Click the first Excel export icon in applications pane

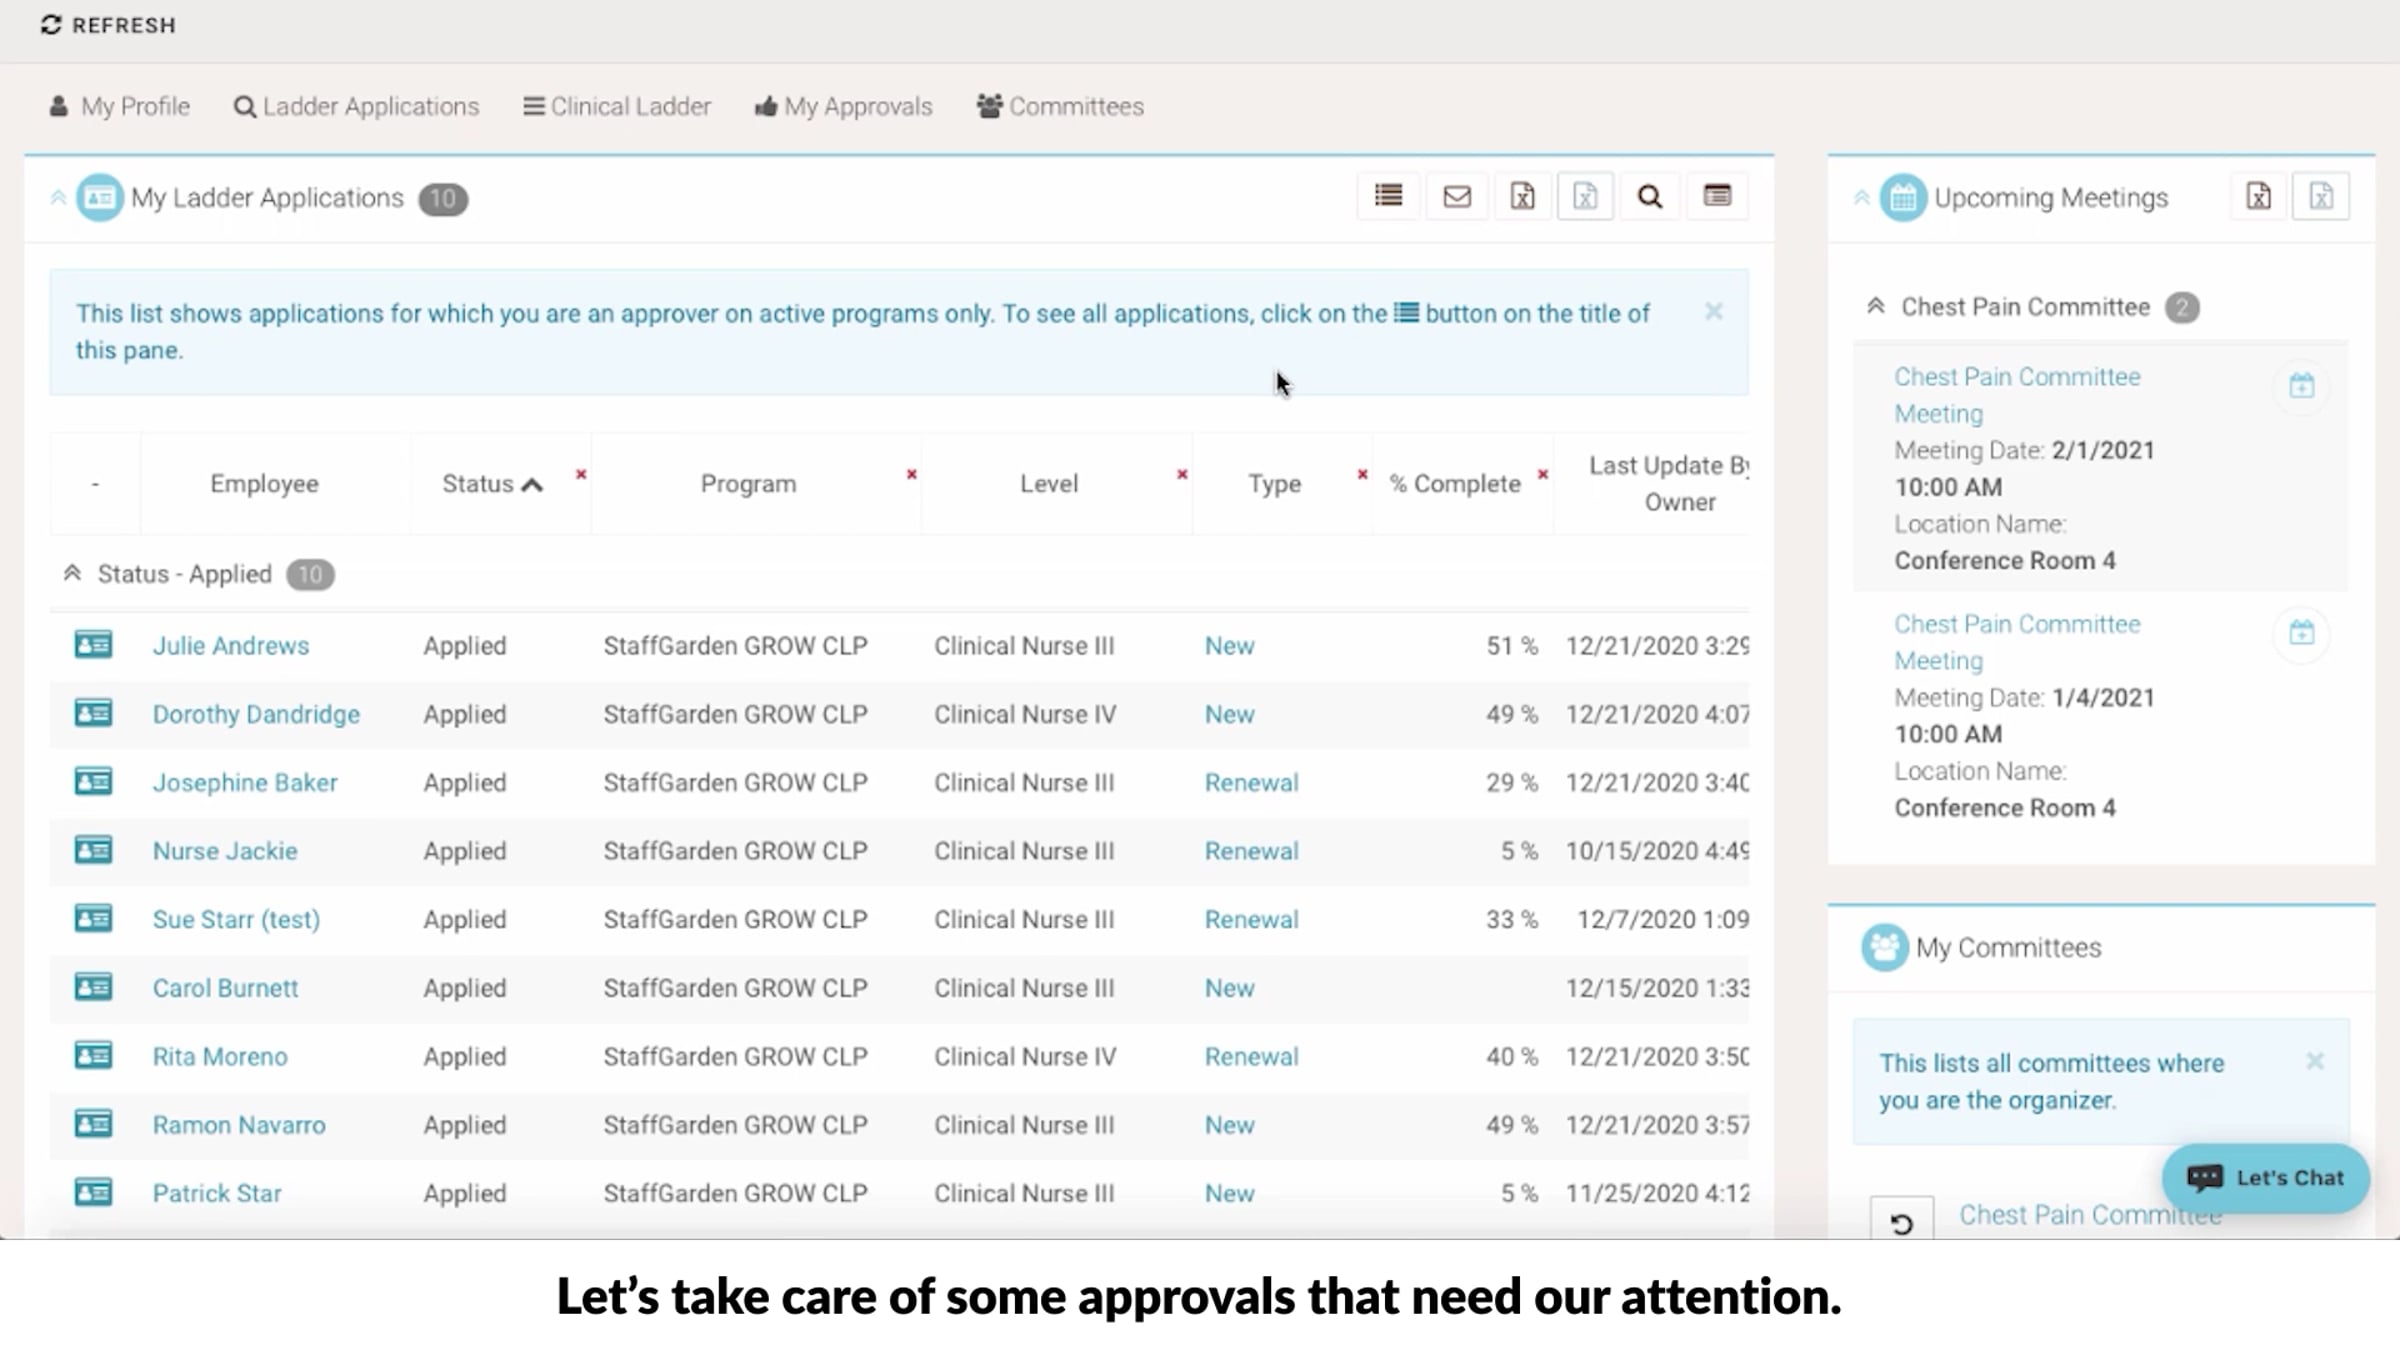click(1522, 196)
